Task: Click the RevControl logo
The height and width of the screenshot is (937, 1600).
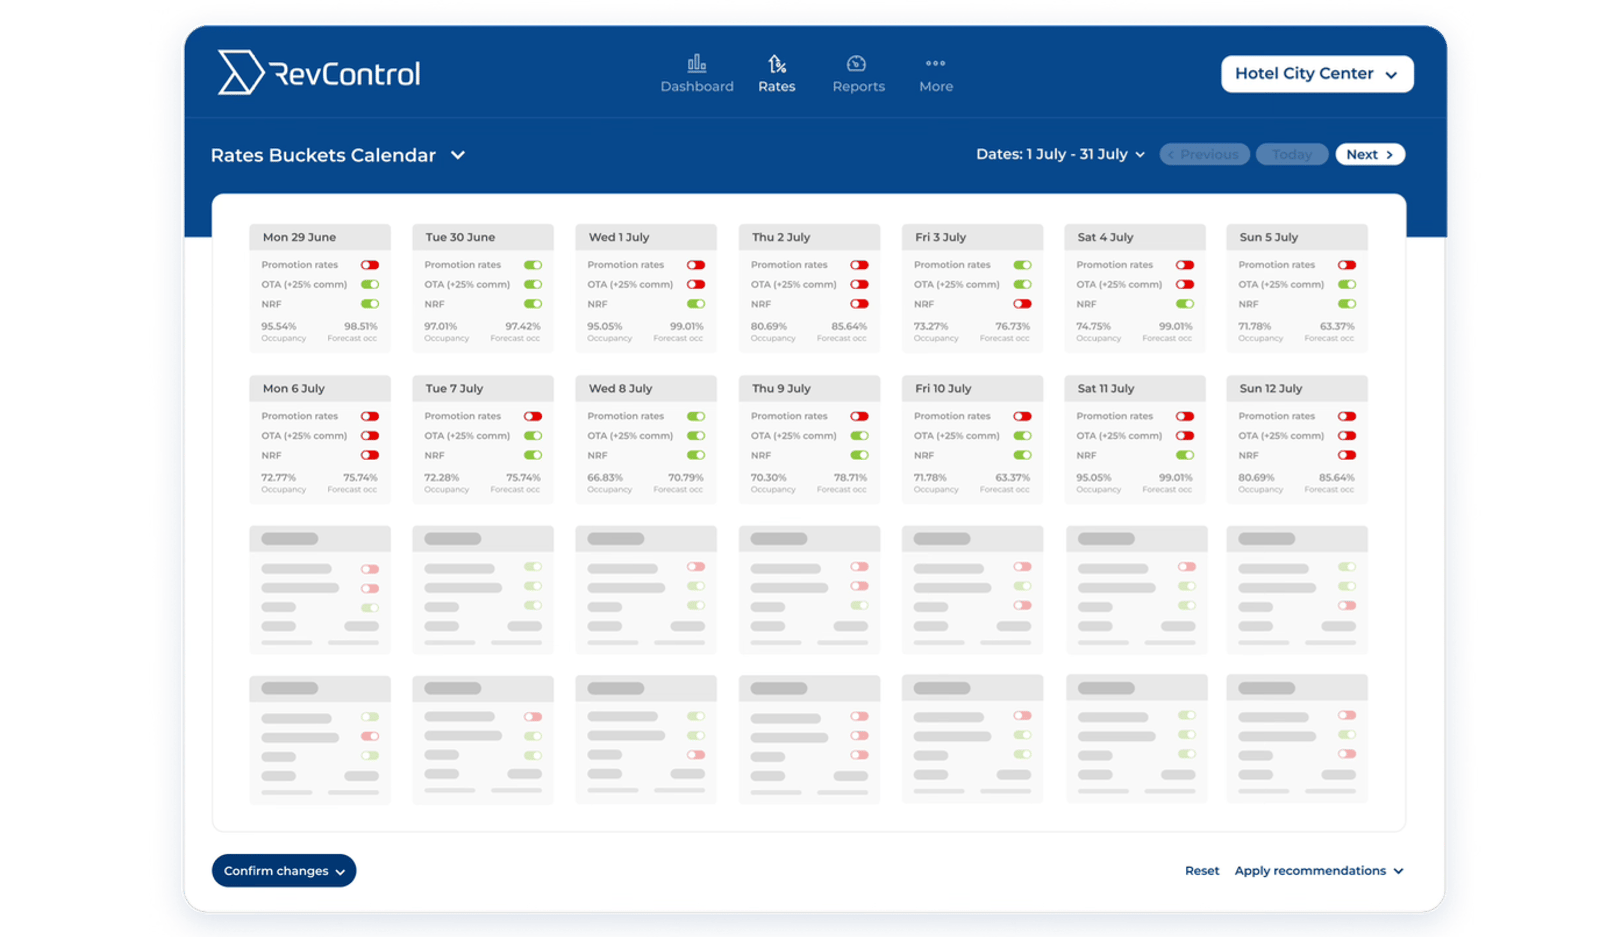Action: click(319, 72)
